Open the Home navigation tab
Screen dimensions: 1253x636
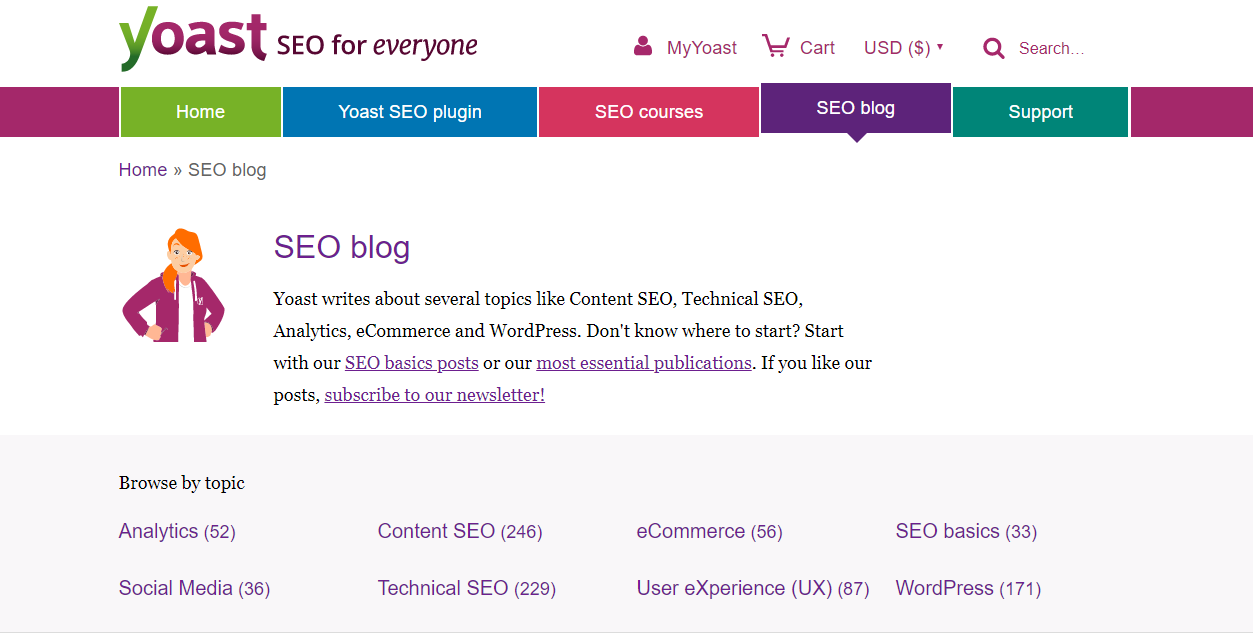pyautogui.click(x=200, y=112)
